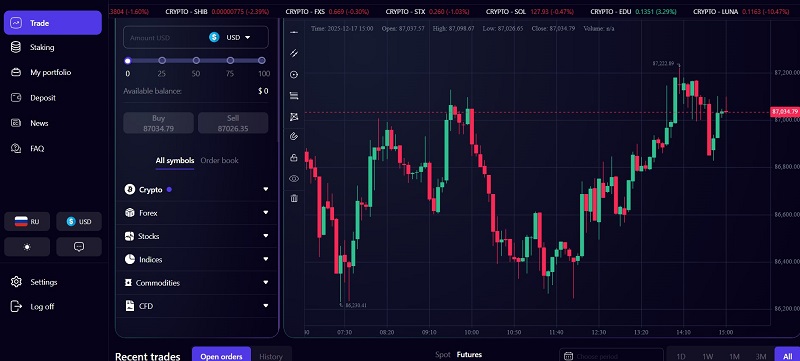
Task: Click the Indices pie chart icon
Action: (130, 260)
